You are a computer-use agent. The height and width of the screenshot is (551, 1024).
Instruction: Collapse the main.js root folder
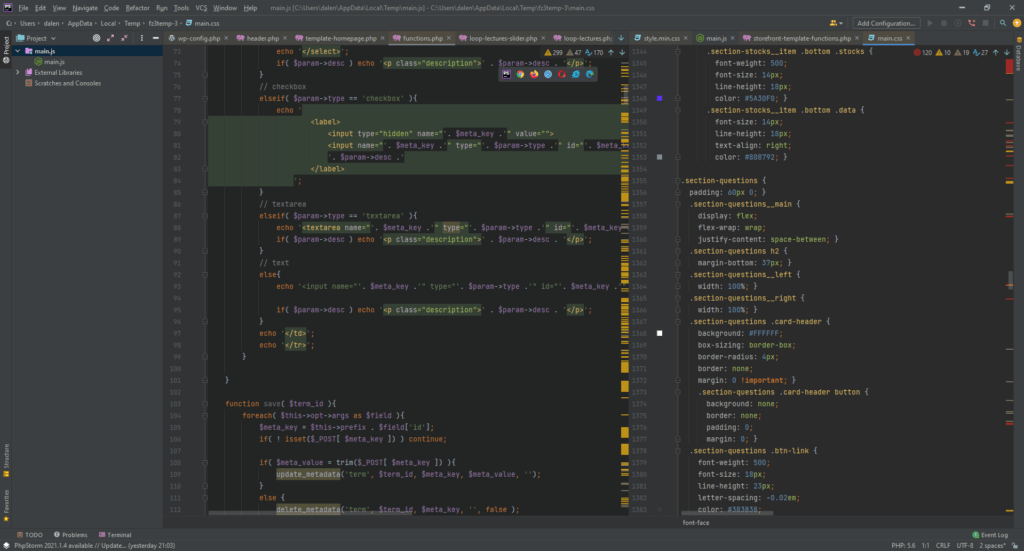[17, 50]
